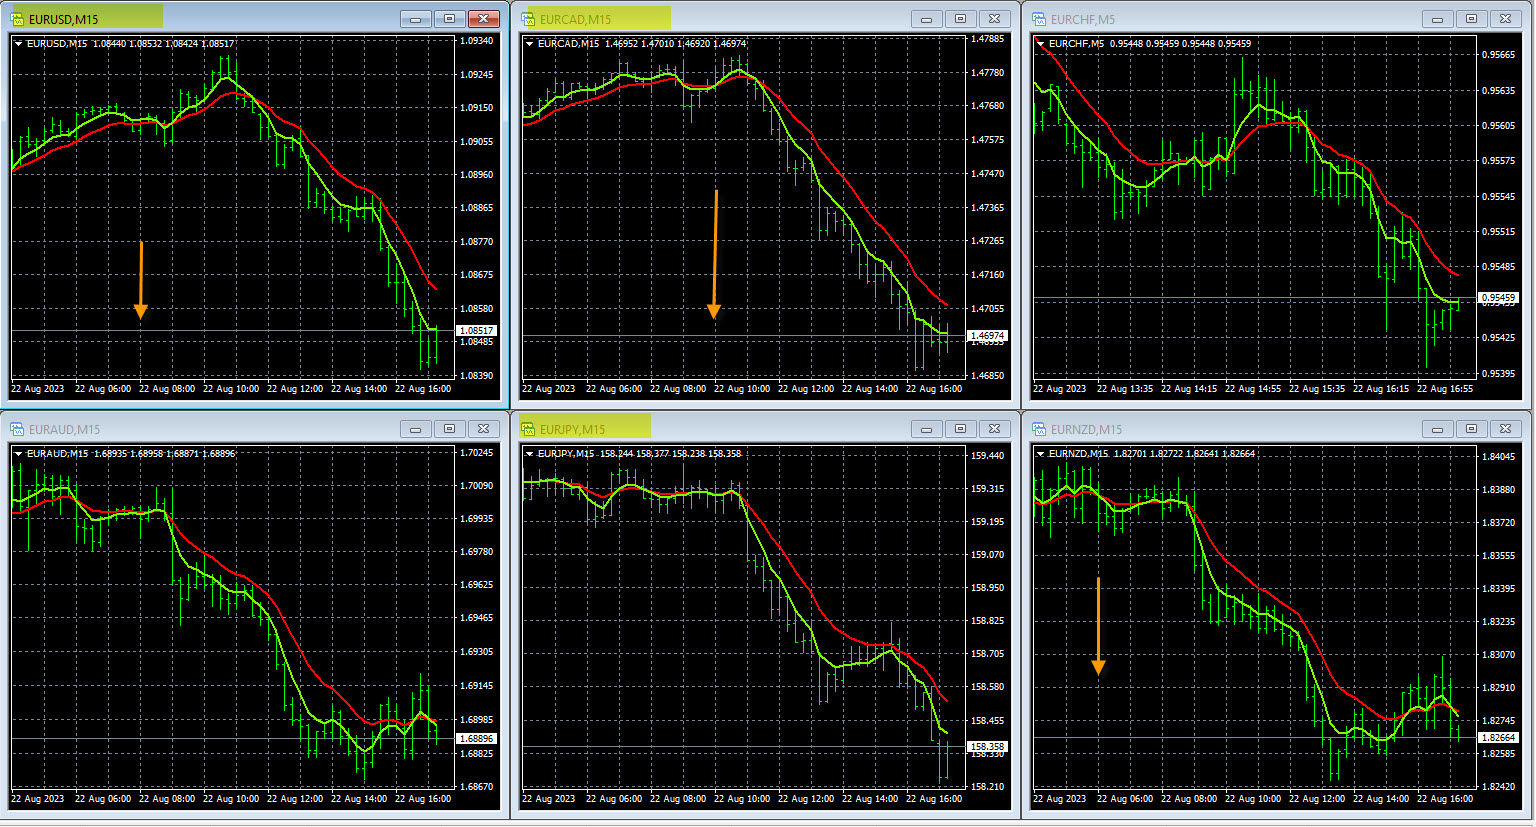Image resolution: width=1536 pixels, height=827 pixels.
Task: Click the 1.08517 price label on EURUSD
Action: click(476, 331)
